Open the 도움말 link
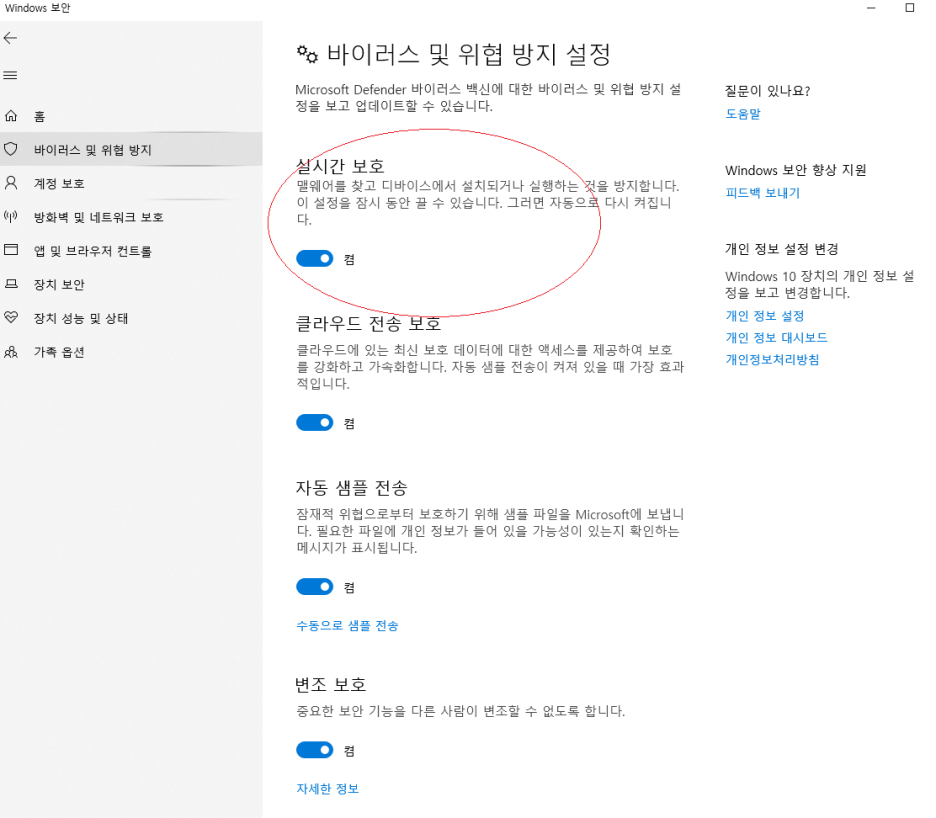The image size is (936, 818). [x=743, y=113]
